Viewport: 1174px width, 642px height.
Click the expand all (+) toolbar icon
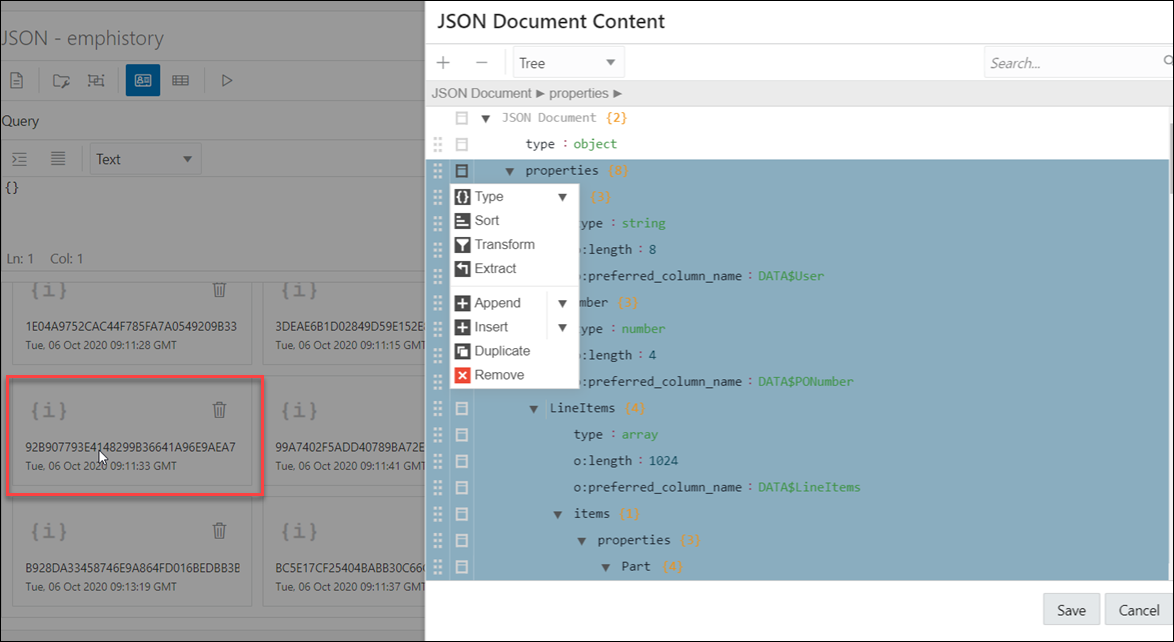(443, 63)
